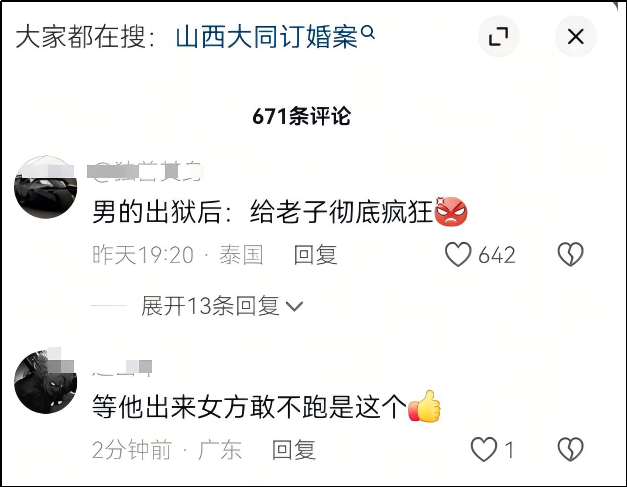Reply to the 广东 comment via 回复

click(294, 450)
